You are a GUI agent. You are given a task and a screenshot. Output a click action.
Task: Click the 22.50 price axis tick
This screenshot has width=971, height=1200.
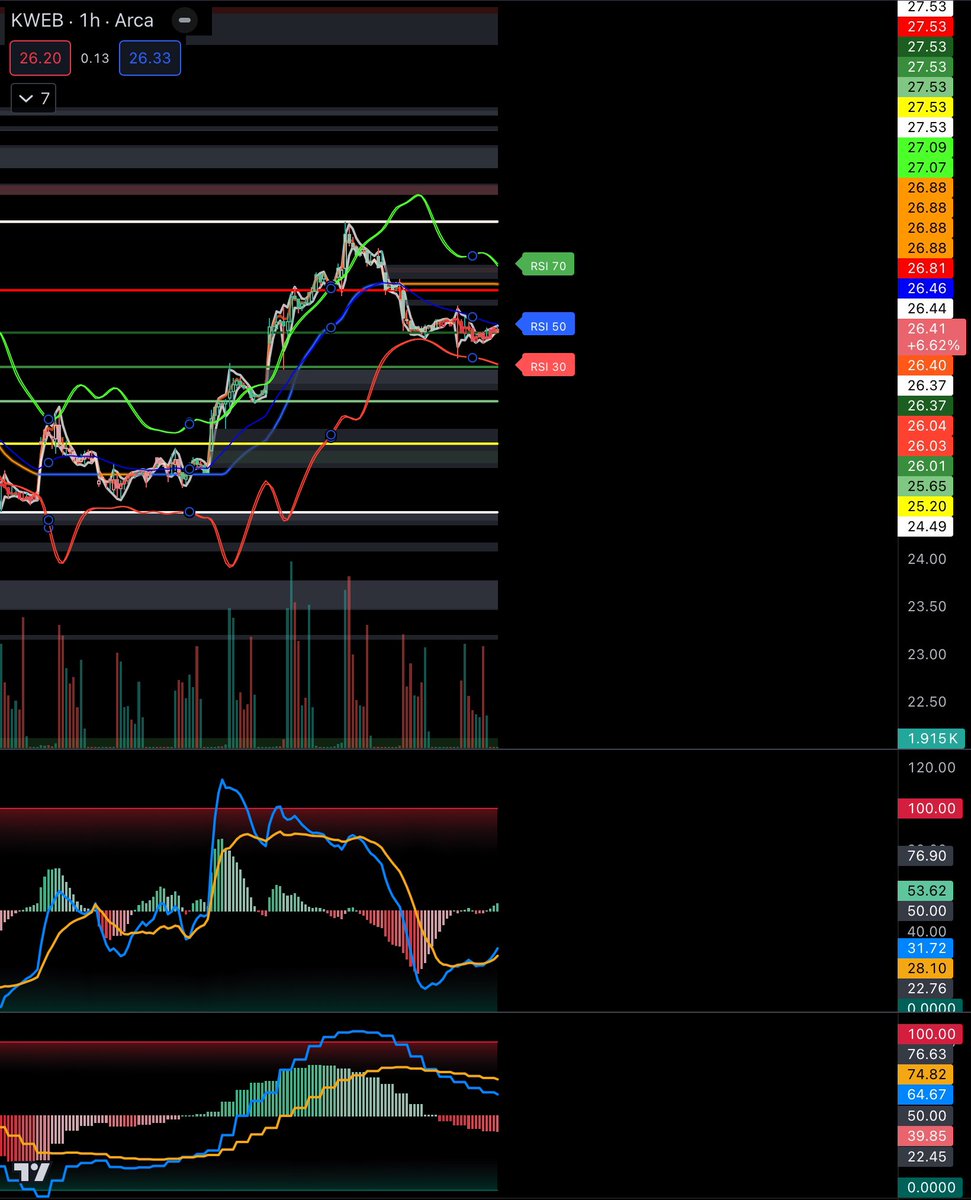(927, 702)
